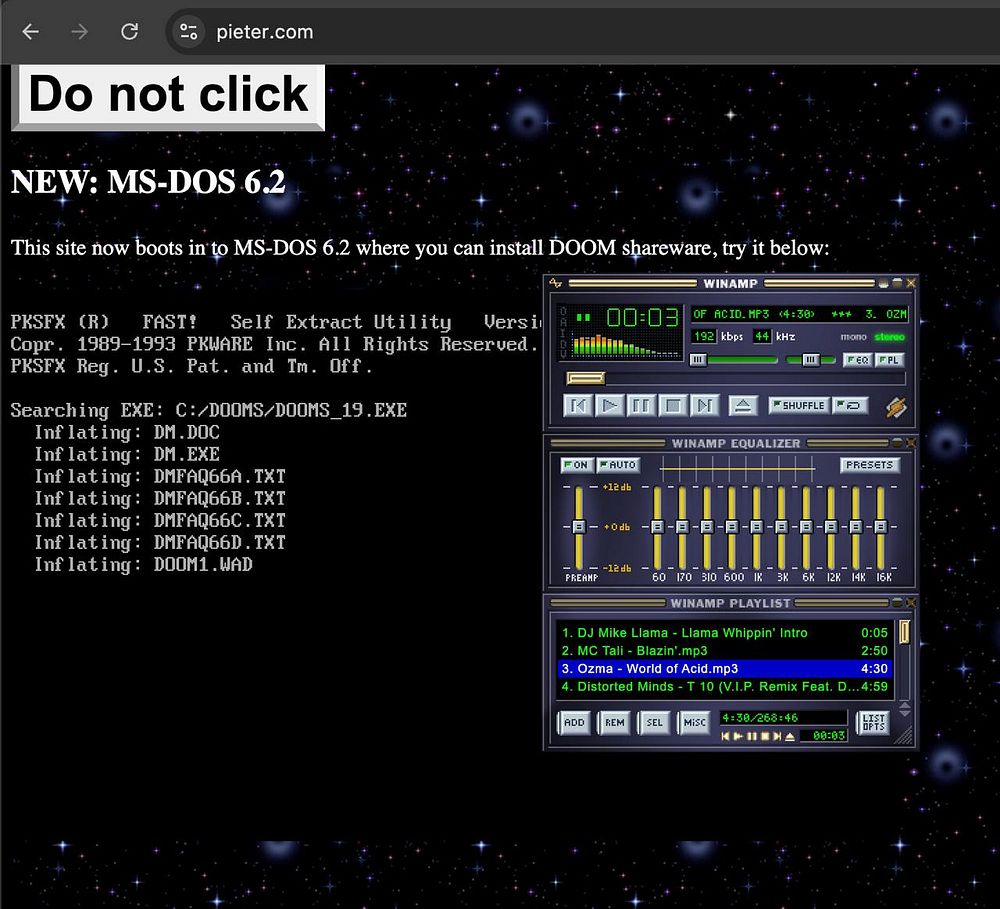
Task: Toggle equalizer ON button
Action: 577,465
